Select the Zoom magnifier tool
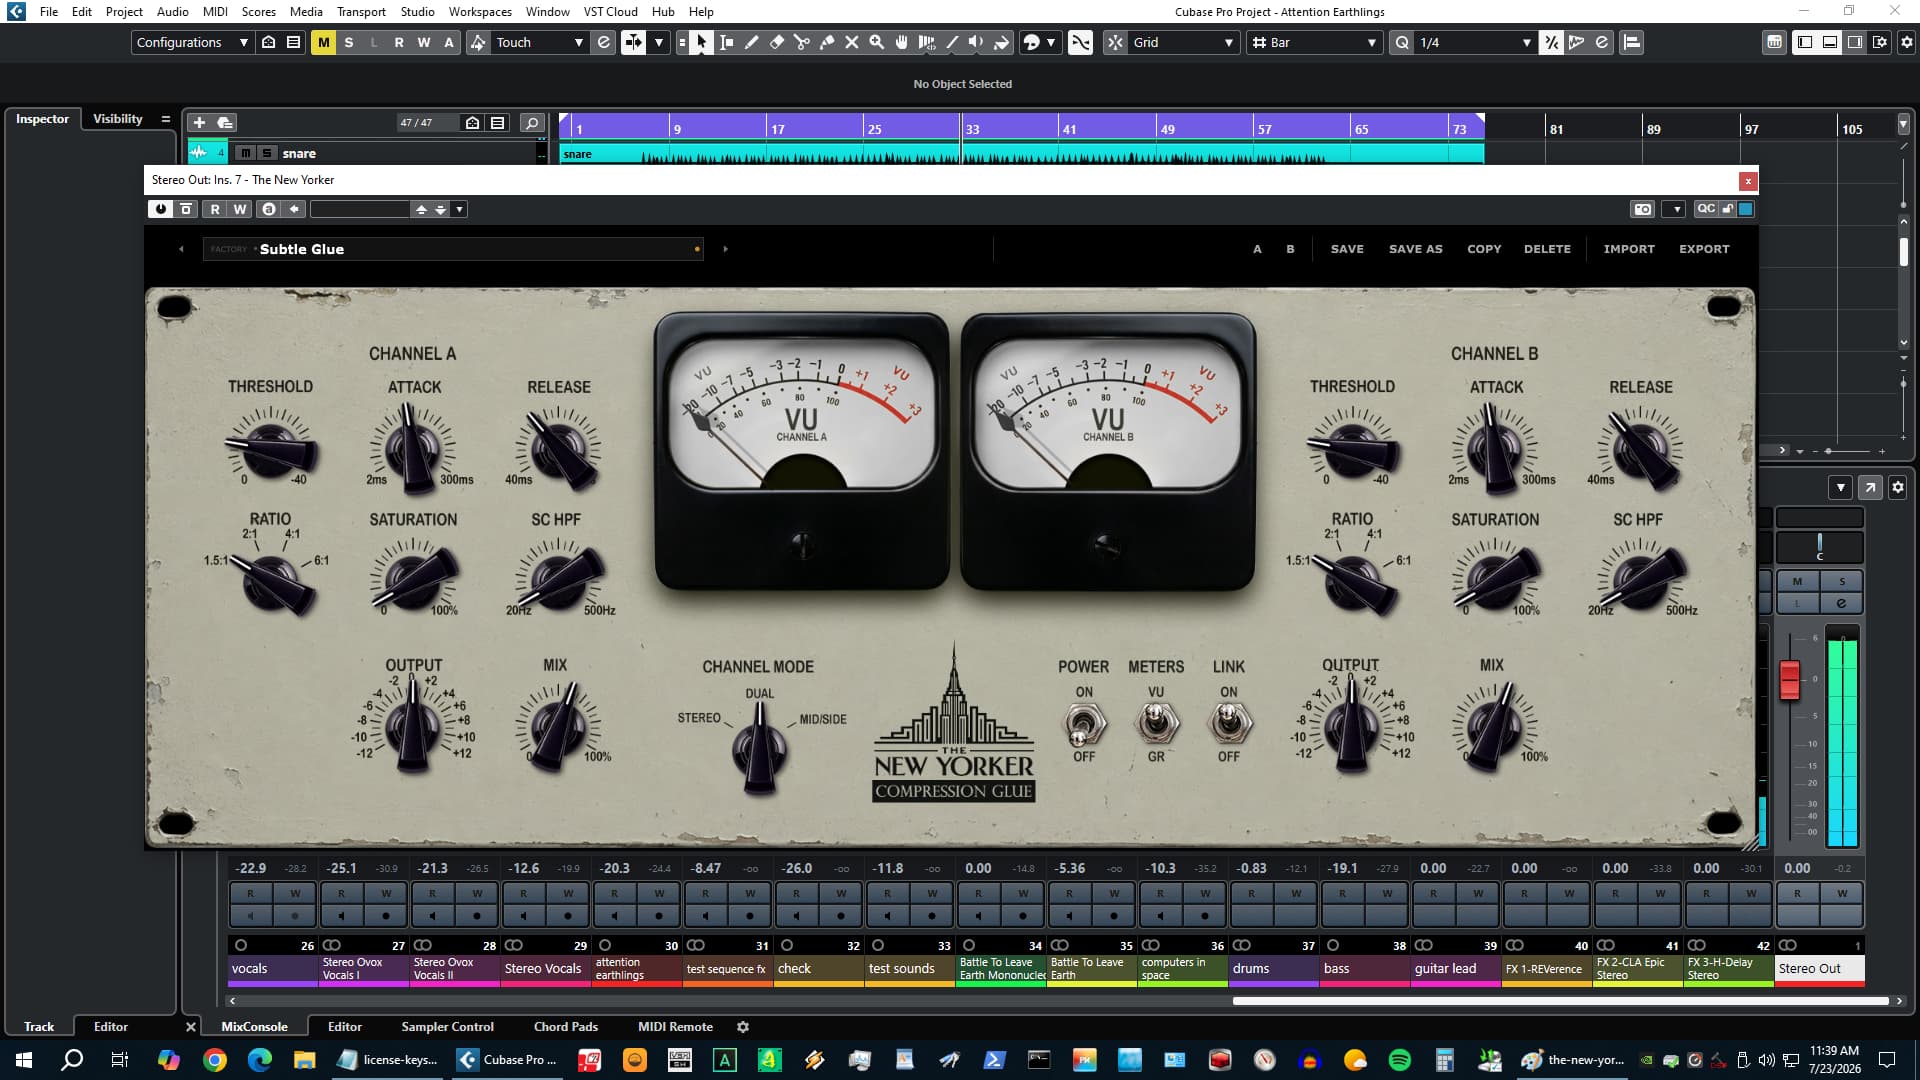Image resolution: width=1920 pixels, height=1080 pixels. tap(876, 42)
